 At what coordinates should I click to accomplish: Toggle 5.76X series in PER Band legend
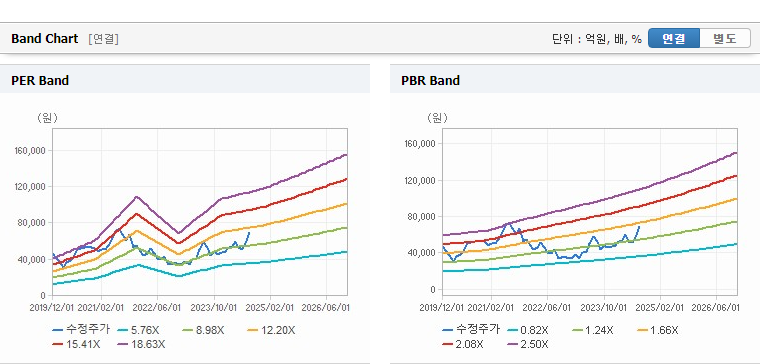tap(138, 330)
